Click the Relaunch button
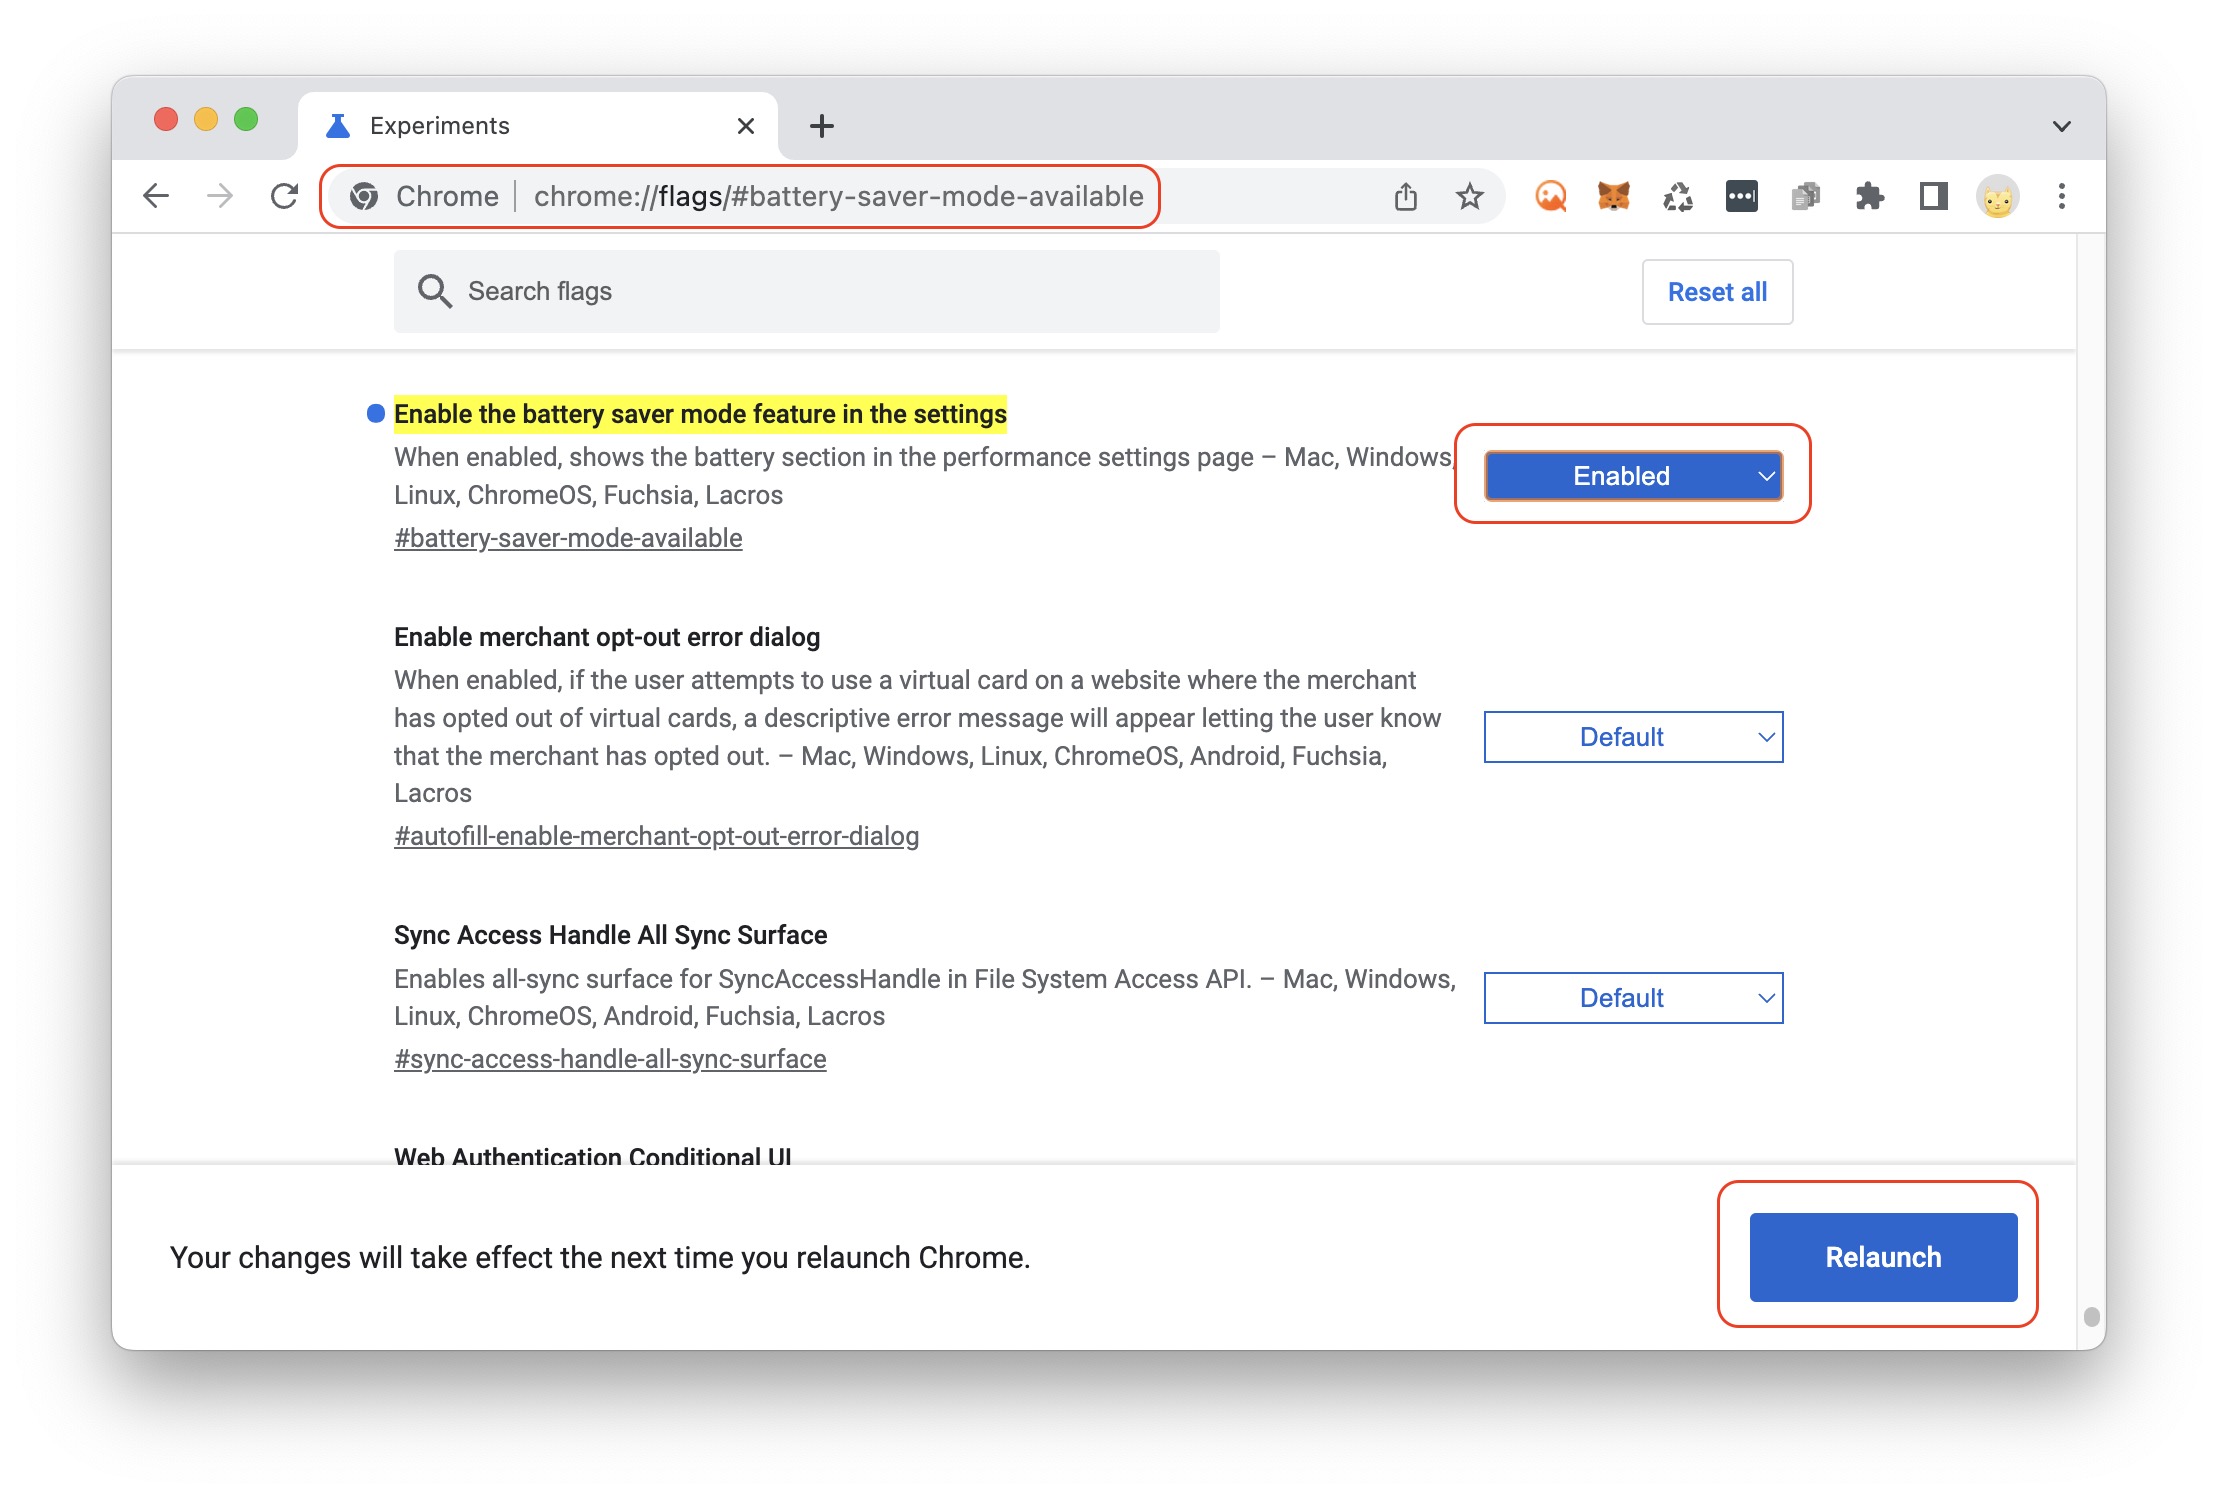The width and height of the screenshot is (2218, 1498). 1882,1257
